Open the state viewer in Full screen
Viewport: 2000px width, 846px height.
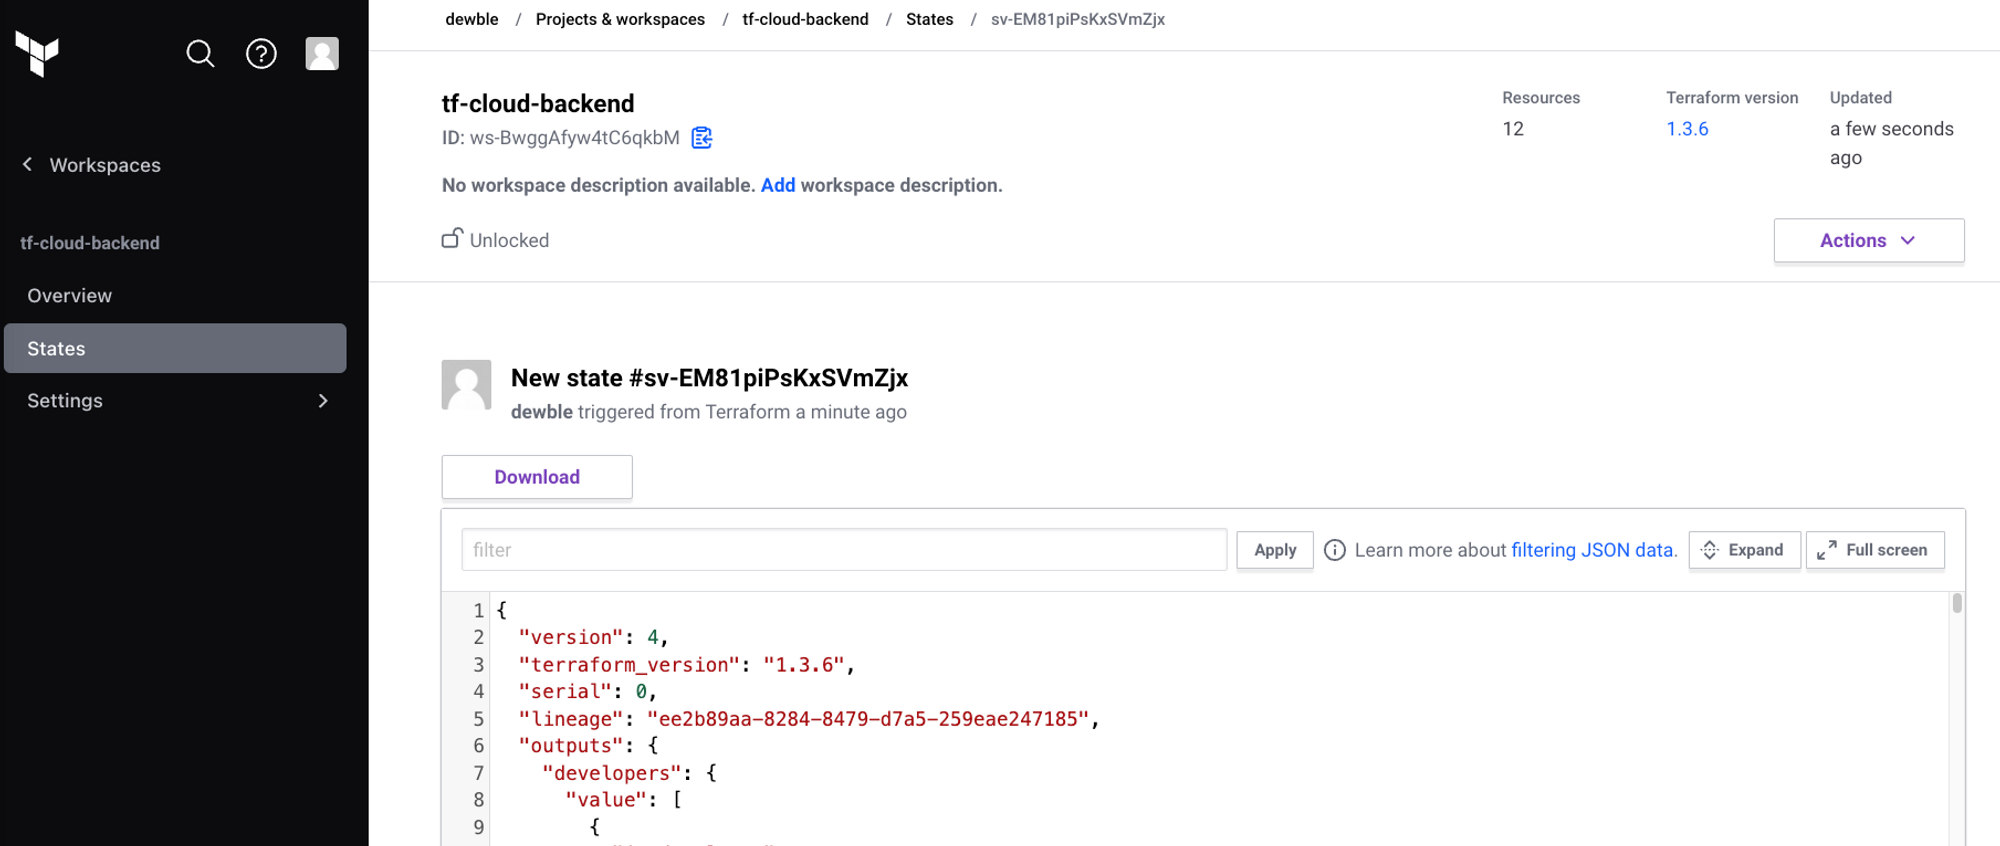(x=1875, y=550)
